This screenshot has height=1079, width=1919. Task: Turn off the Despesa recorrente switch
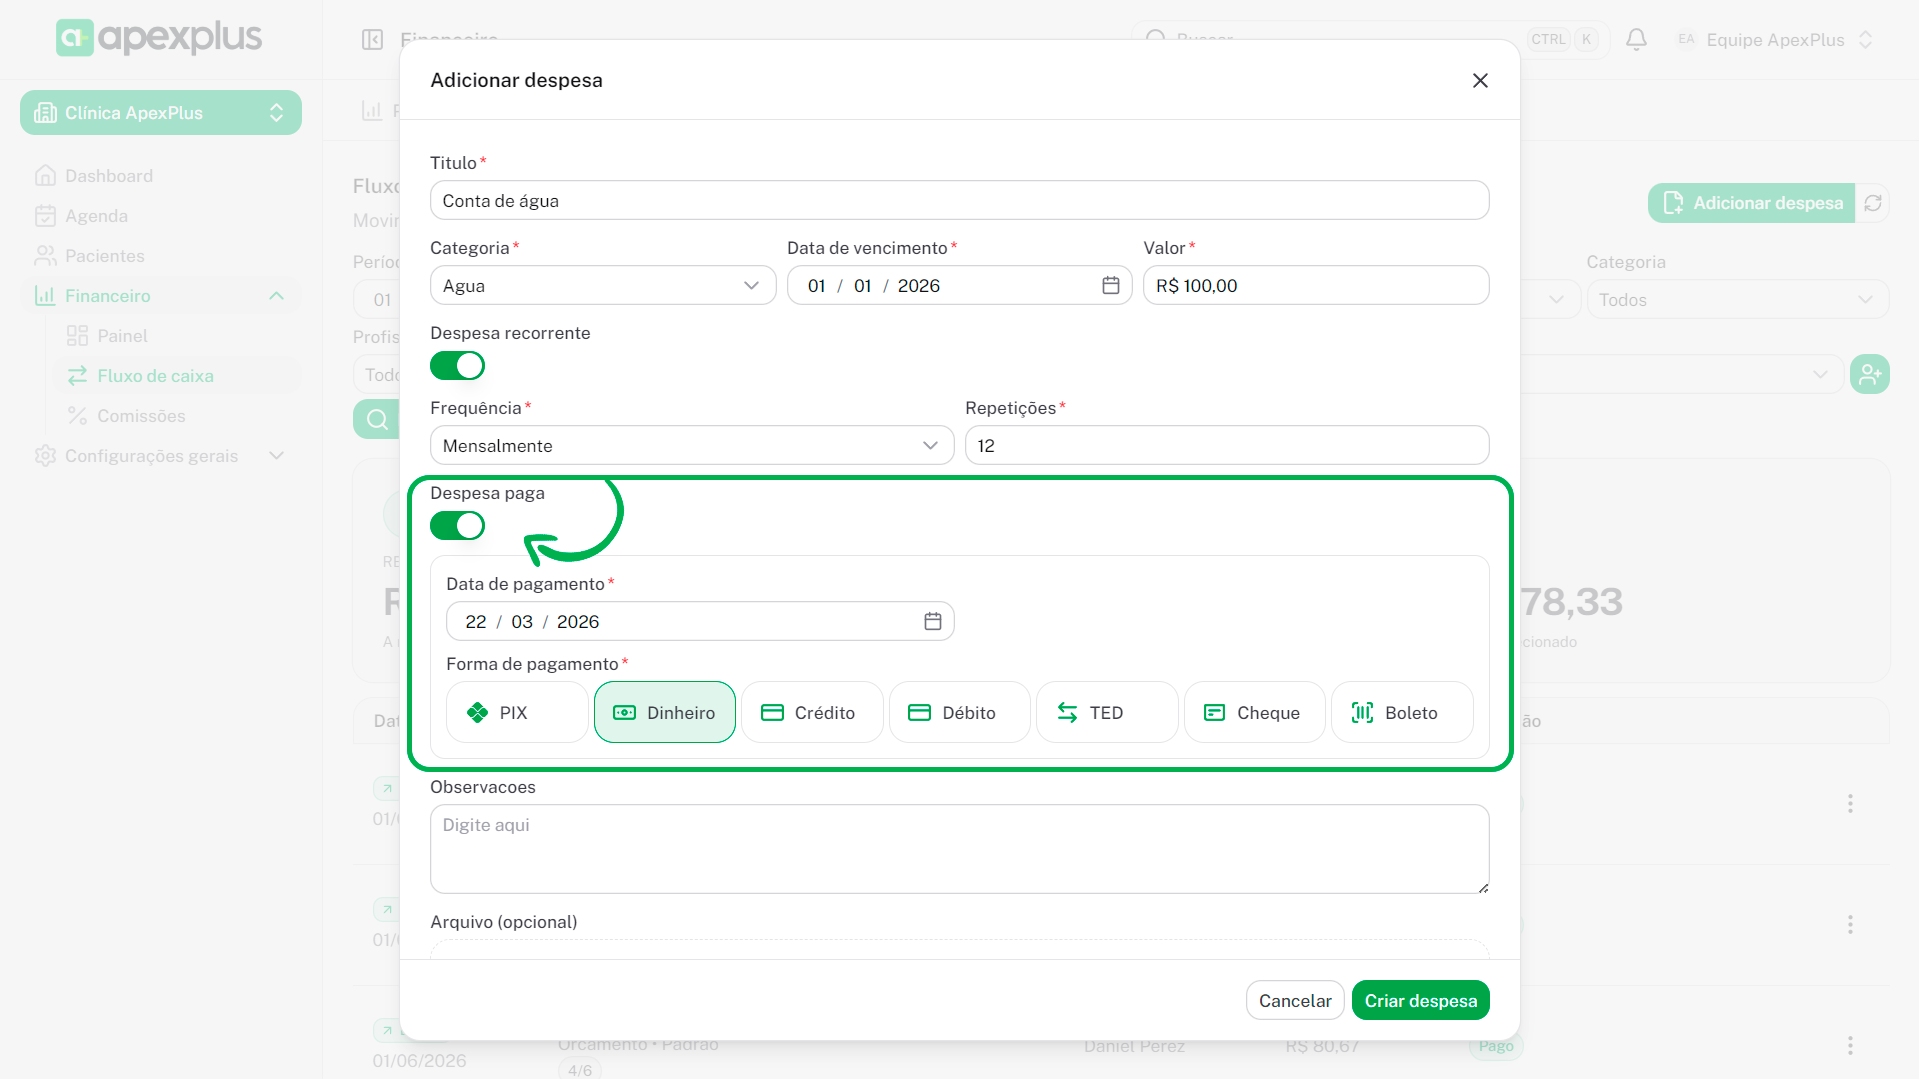point(458,366)
